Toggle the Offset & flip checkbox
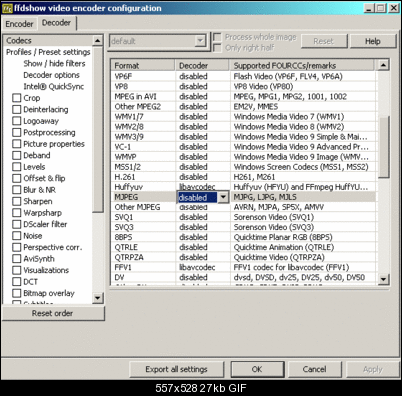The height and width of the screenshot is (396, 402). pyautogui.click(x=17, y=178)
